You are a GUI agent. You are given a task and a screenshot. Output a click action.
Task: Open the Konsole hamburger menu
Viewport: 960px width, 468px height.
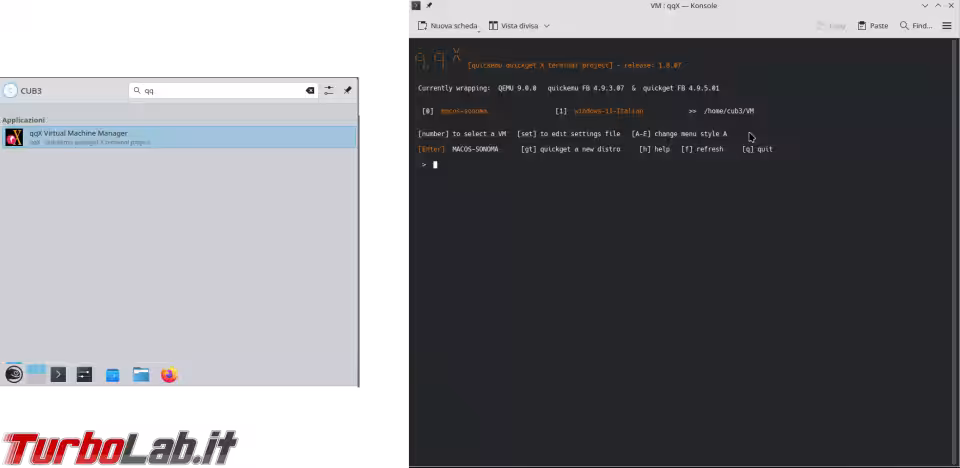(947, 26)
